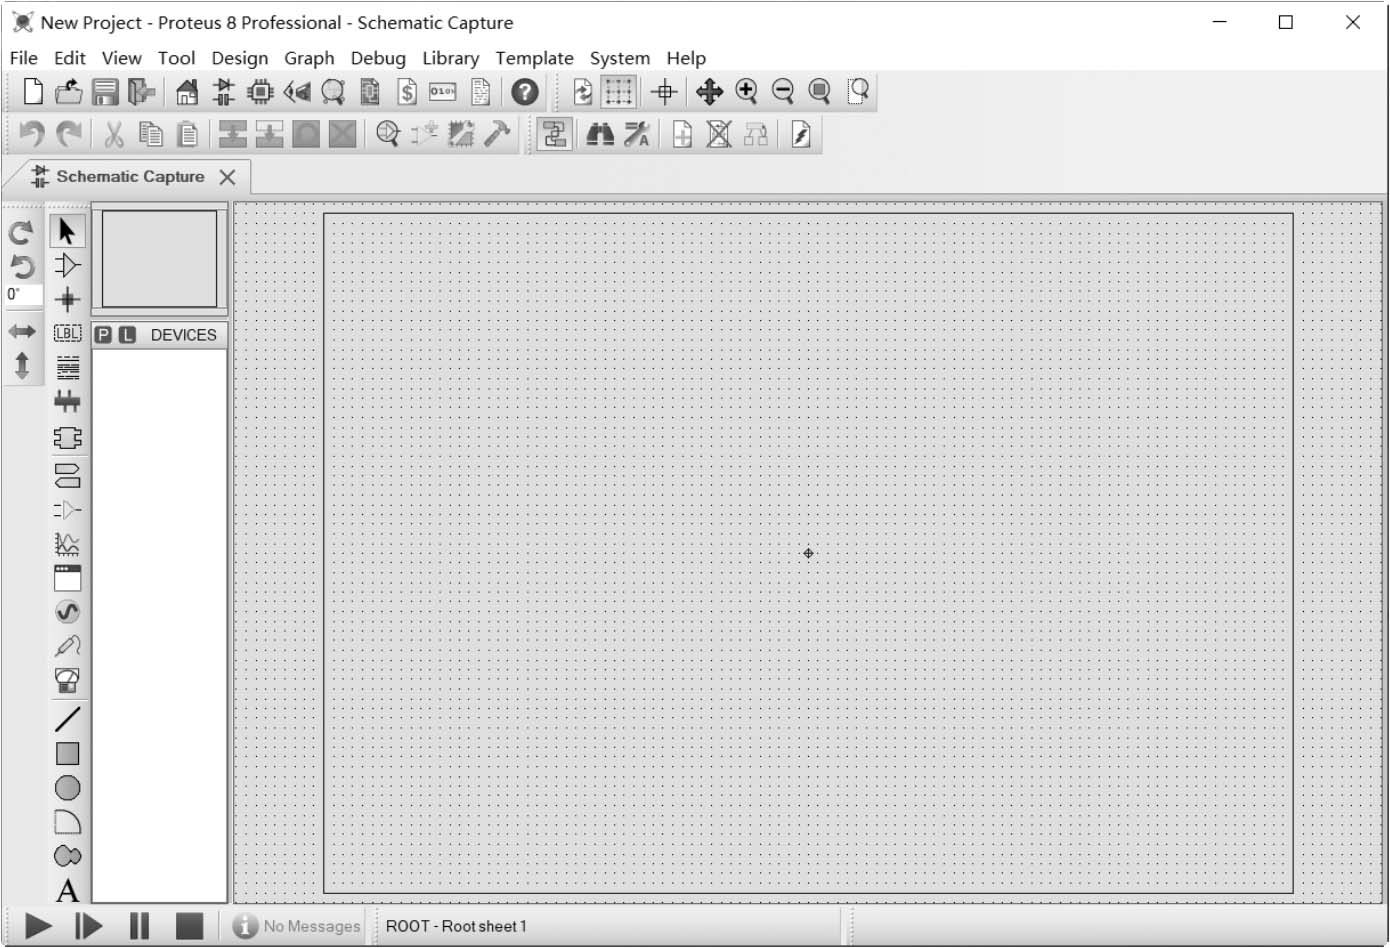Rotate anti-clockwise using the rotation arrow

tap(21, 266)
